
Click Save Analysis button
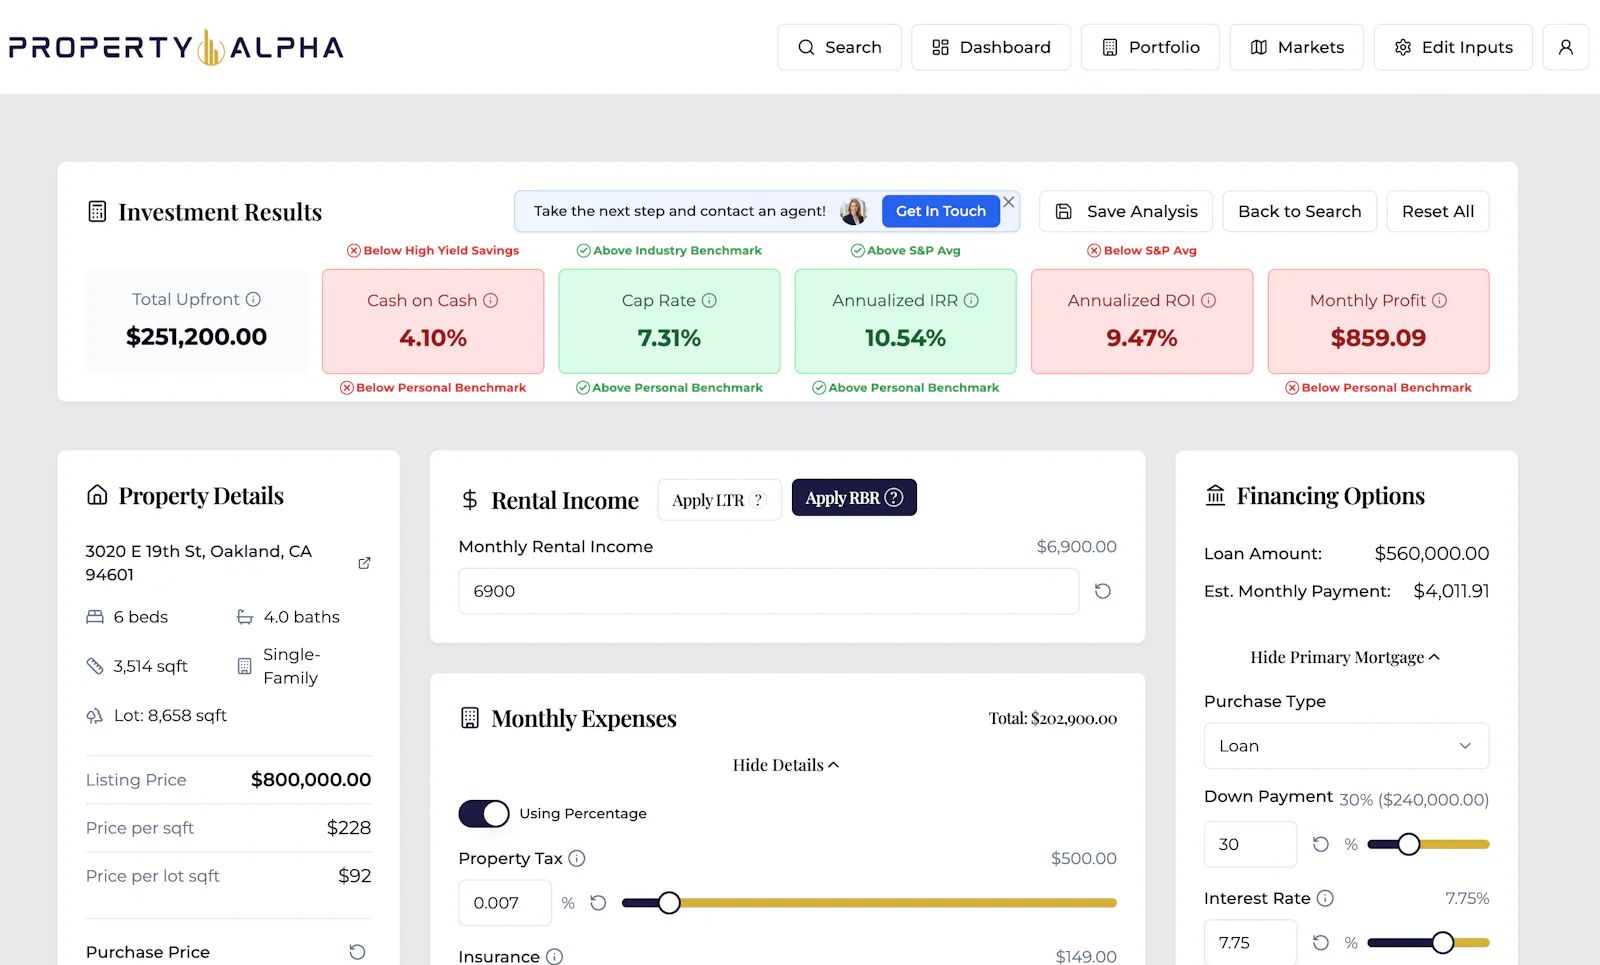[x=1126, y=211]
